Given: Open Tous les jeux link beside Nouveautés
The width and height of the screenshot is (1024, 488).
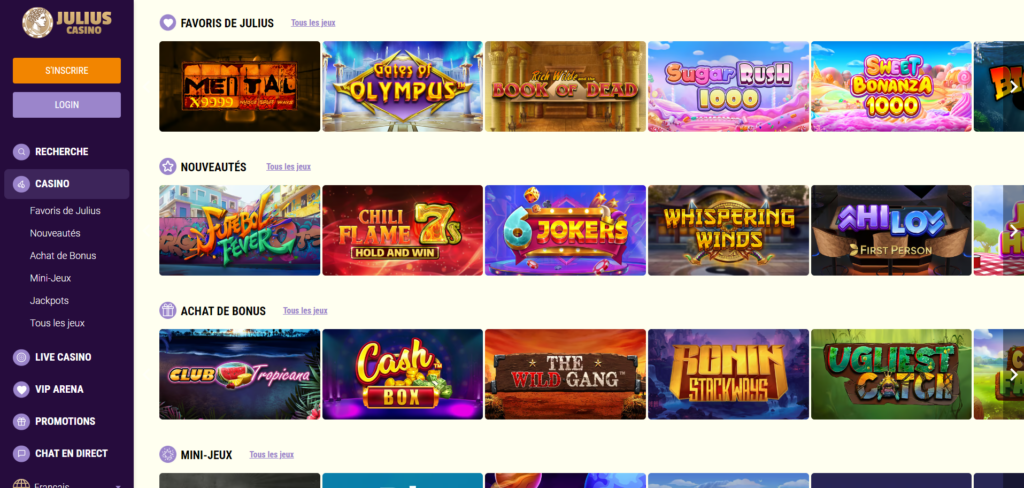Looking at the screenshot, I should (288, 167).
